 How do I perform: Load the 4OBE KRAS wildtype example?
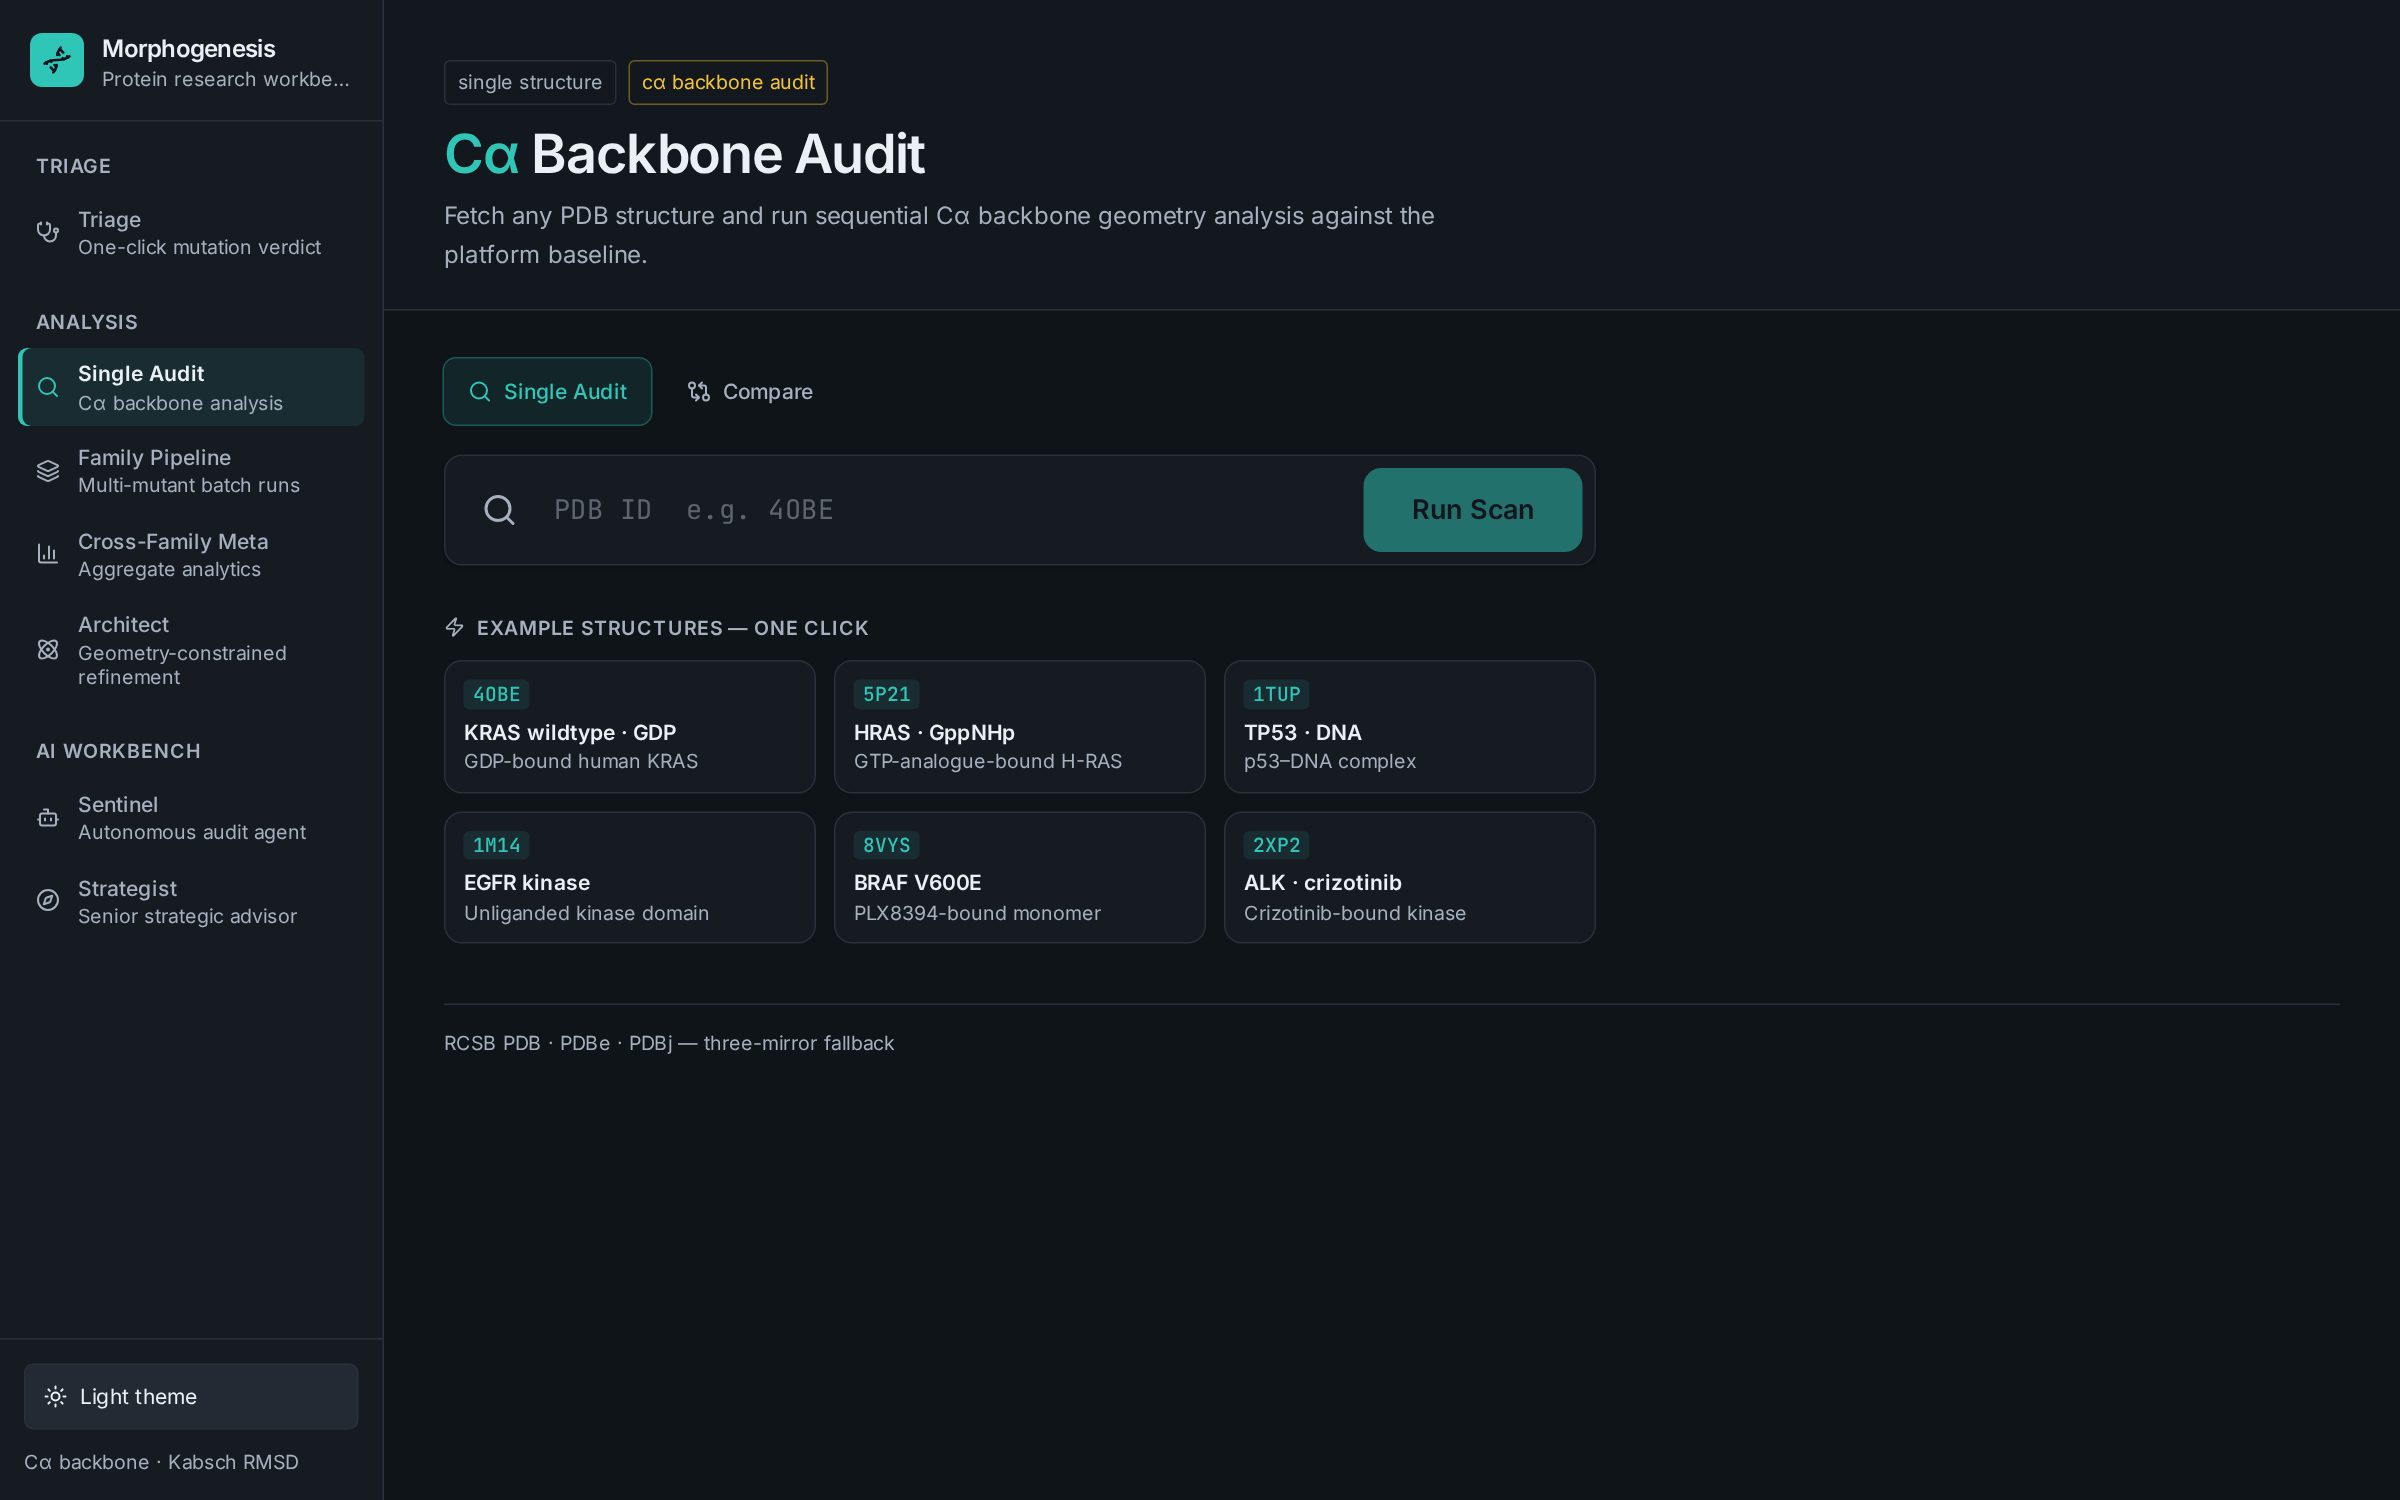629,727
